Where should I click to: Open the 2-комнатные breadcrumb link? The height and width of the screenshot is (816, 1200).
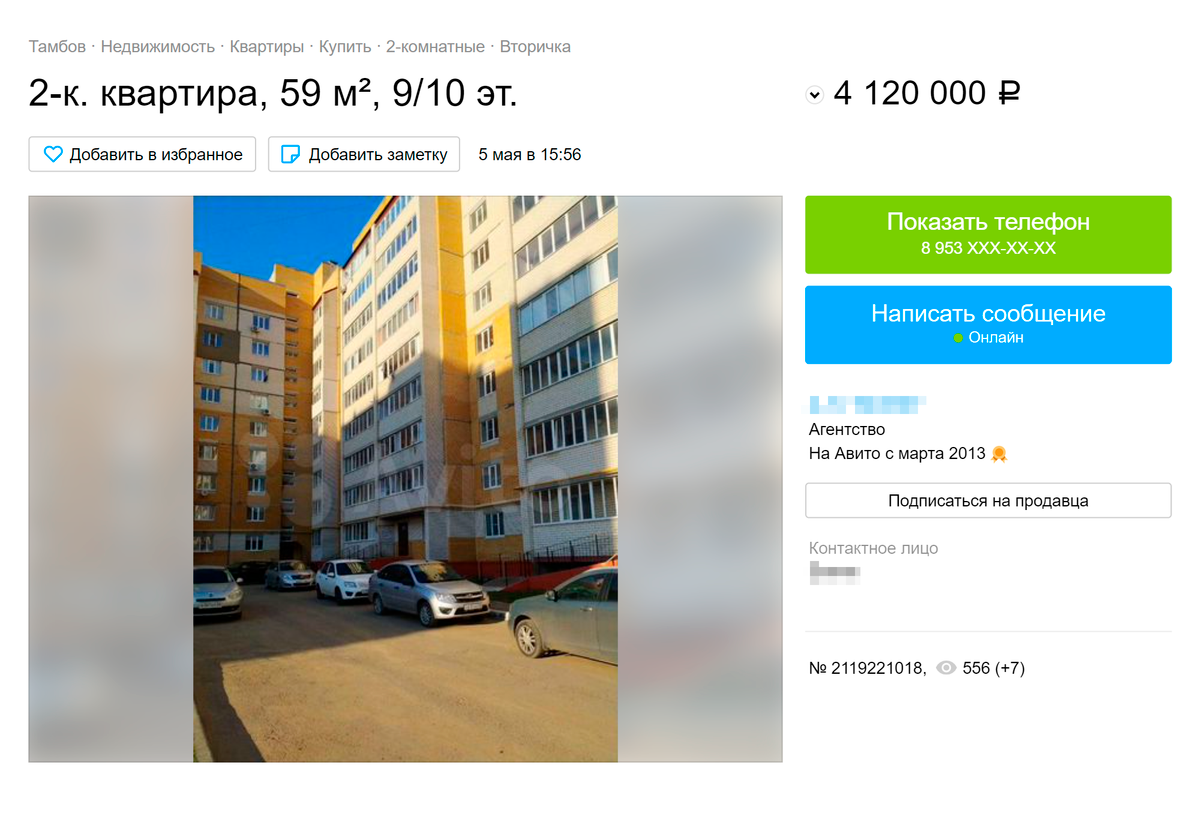[x=435, y=47]
